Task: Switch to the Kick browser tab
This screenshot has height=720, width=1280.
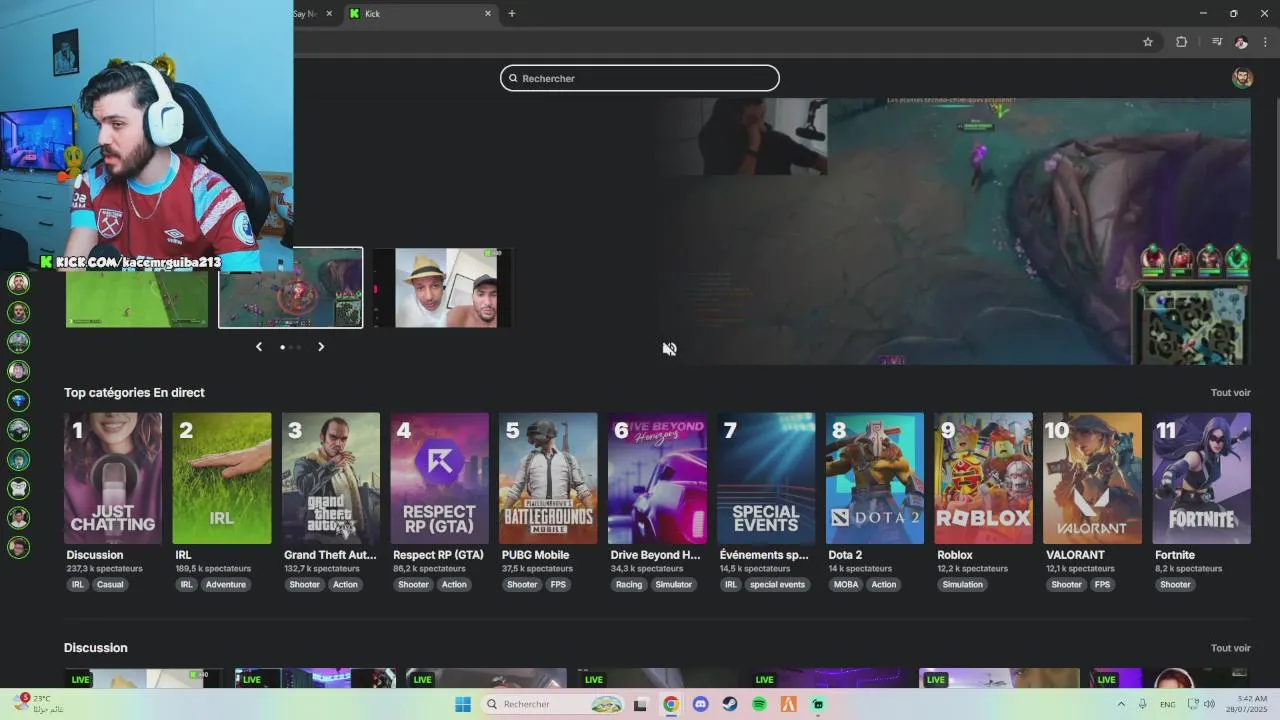Action: [x=420, y=14]
